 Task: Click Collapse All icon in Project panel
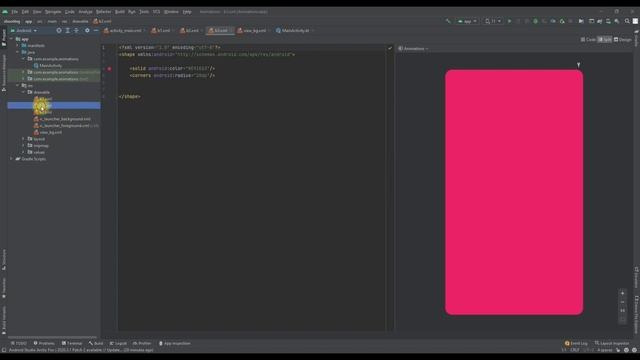pos(76,30)
